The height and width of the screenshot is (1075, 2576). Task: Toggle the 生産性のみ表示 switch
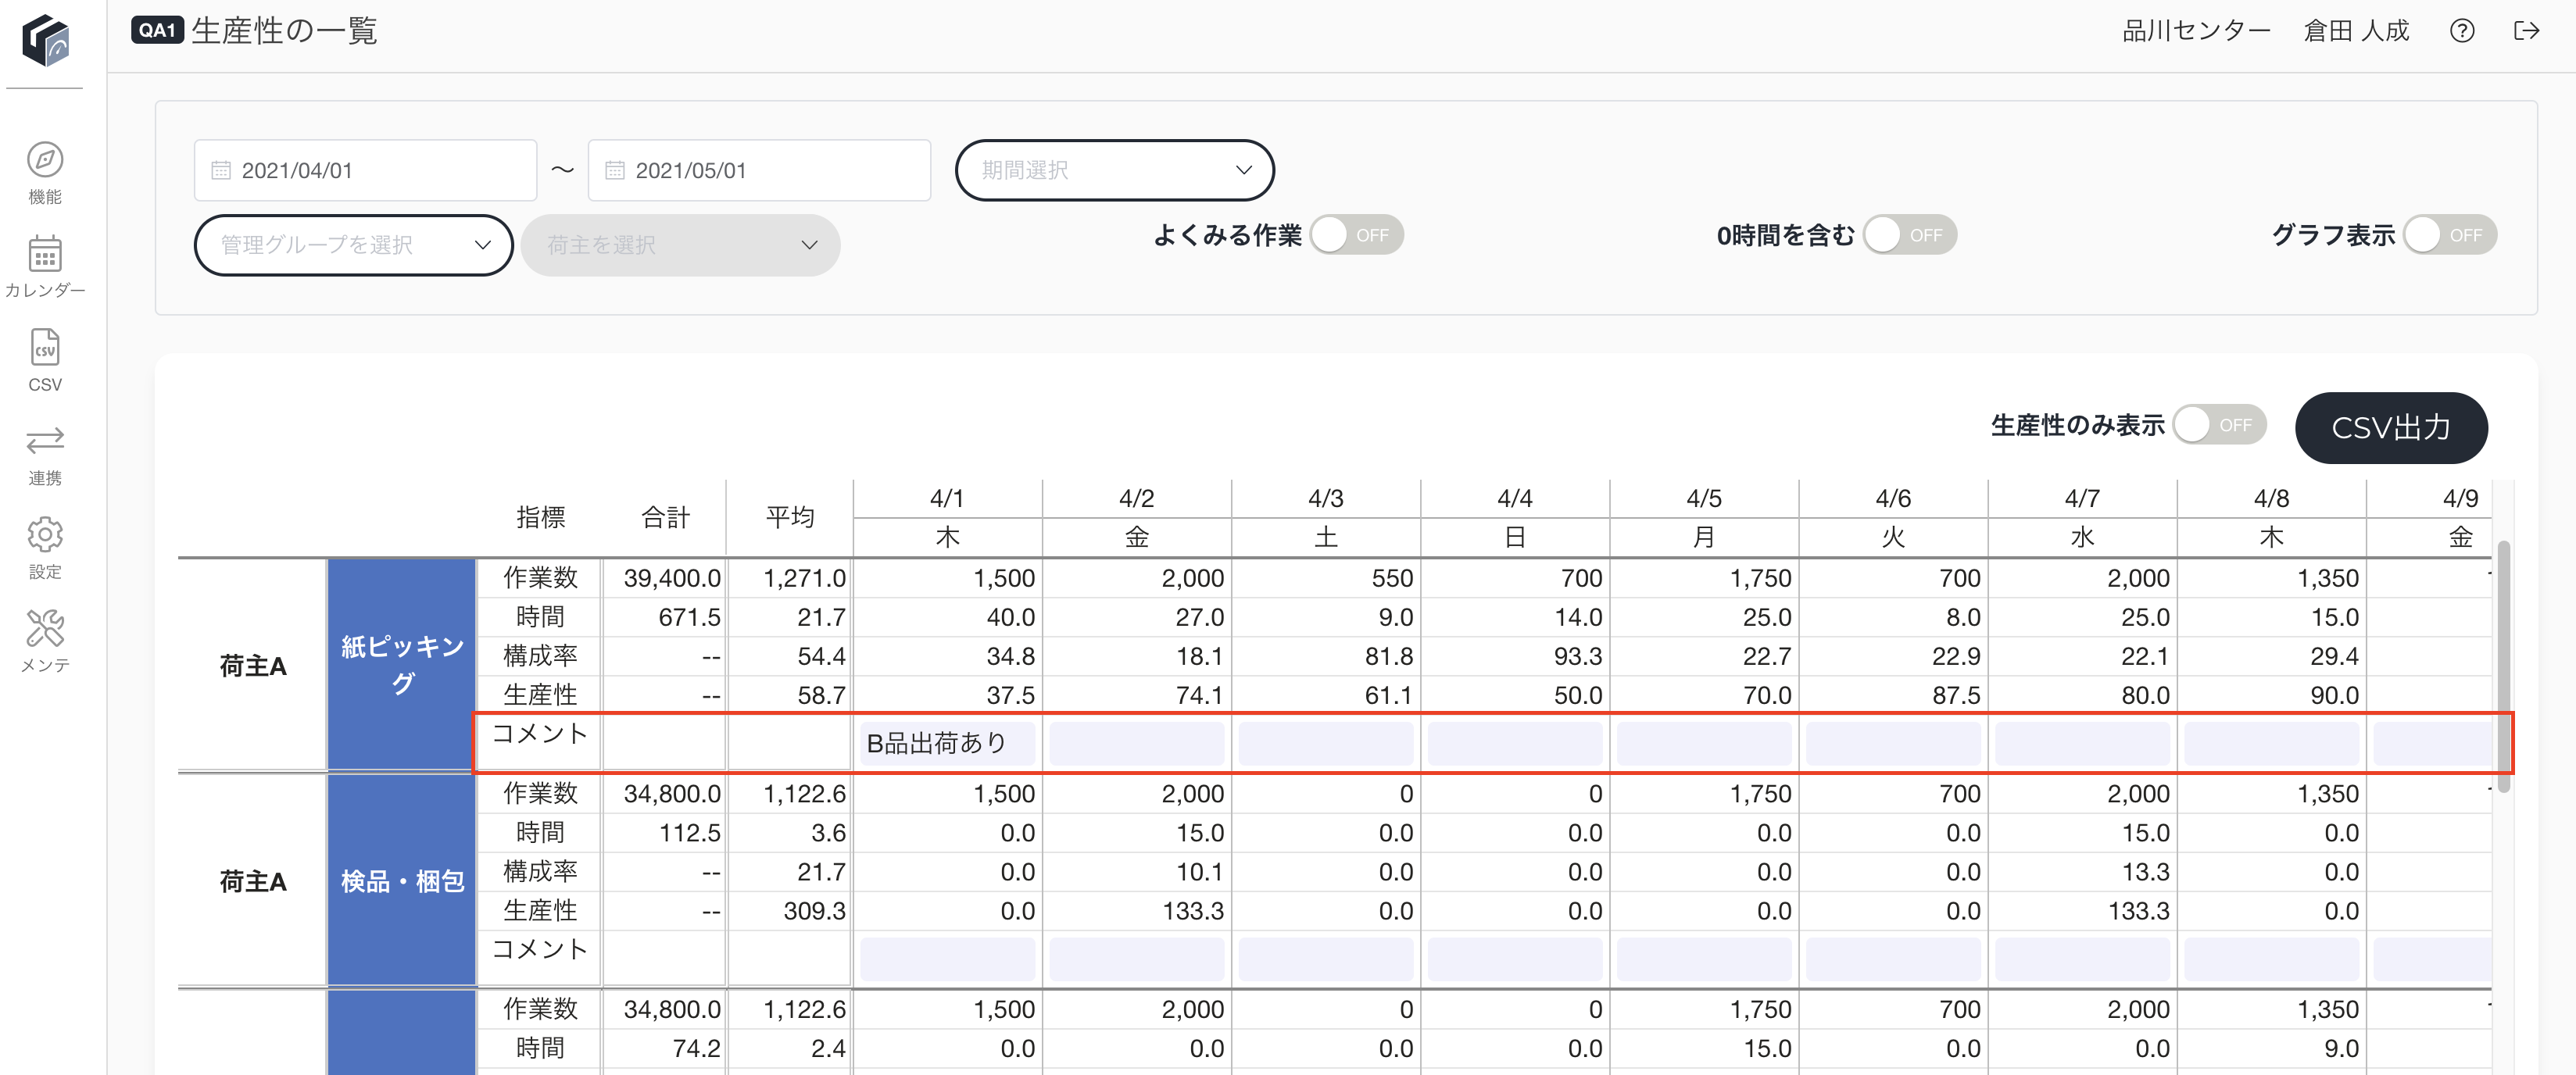pyautogui.click(x=2220, y=425)
